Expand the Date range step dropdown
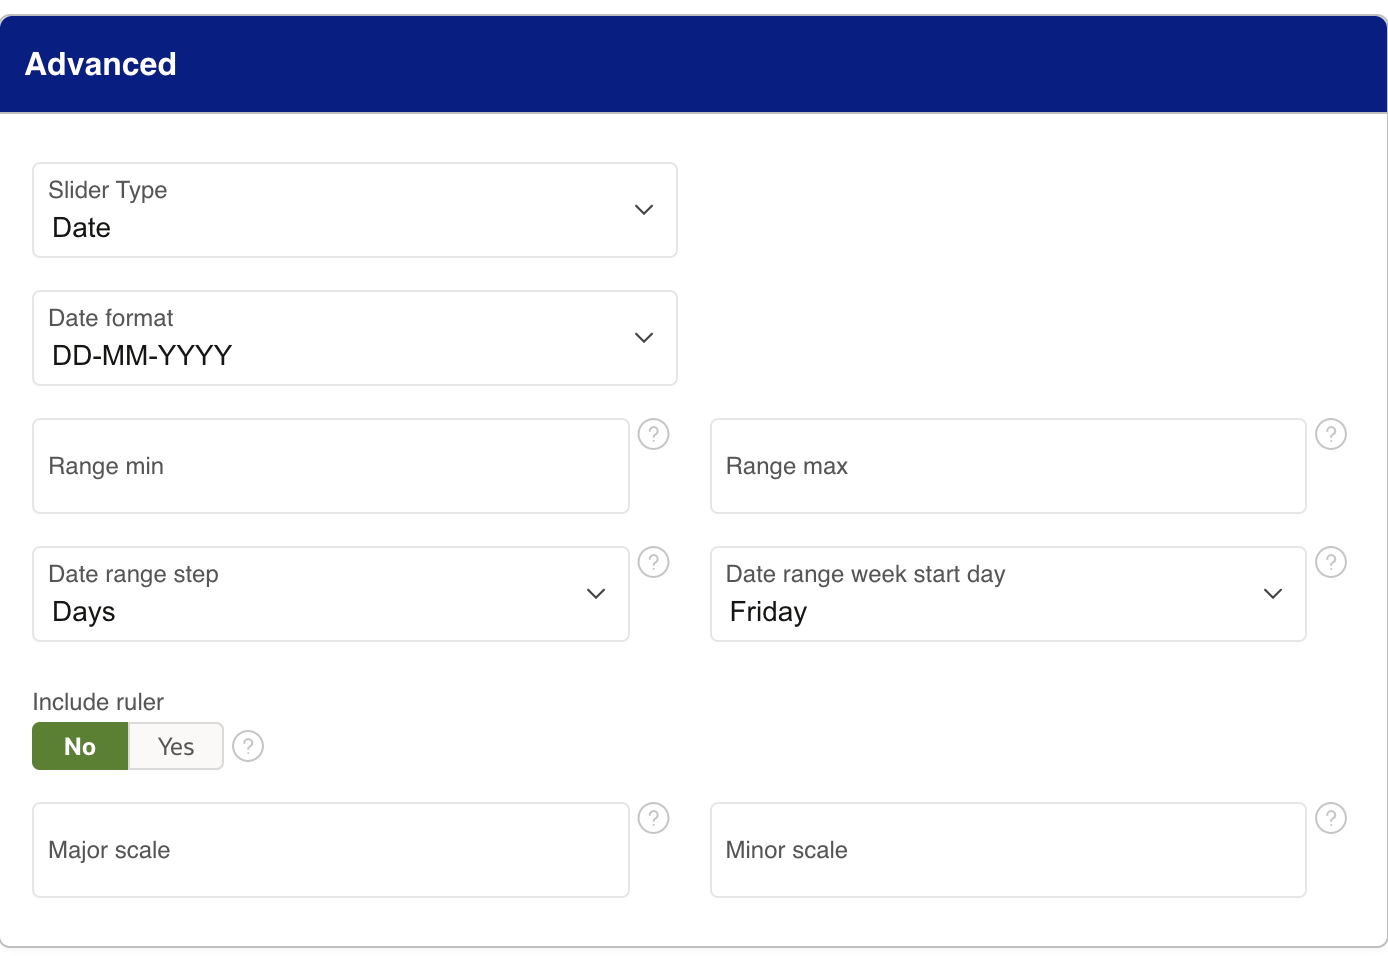1388x956 pixels. pos(331,594)
